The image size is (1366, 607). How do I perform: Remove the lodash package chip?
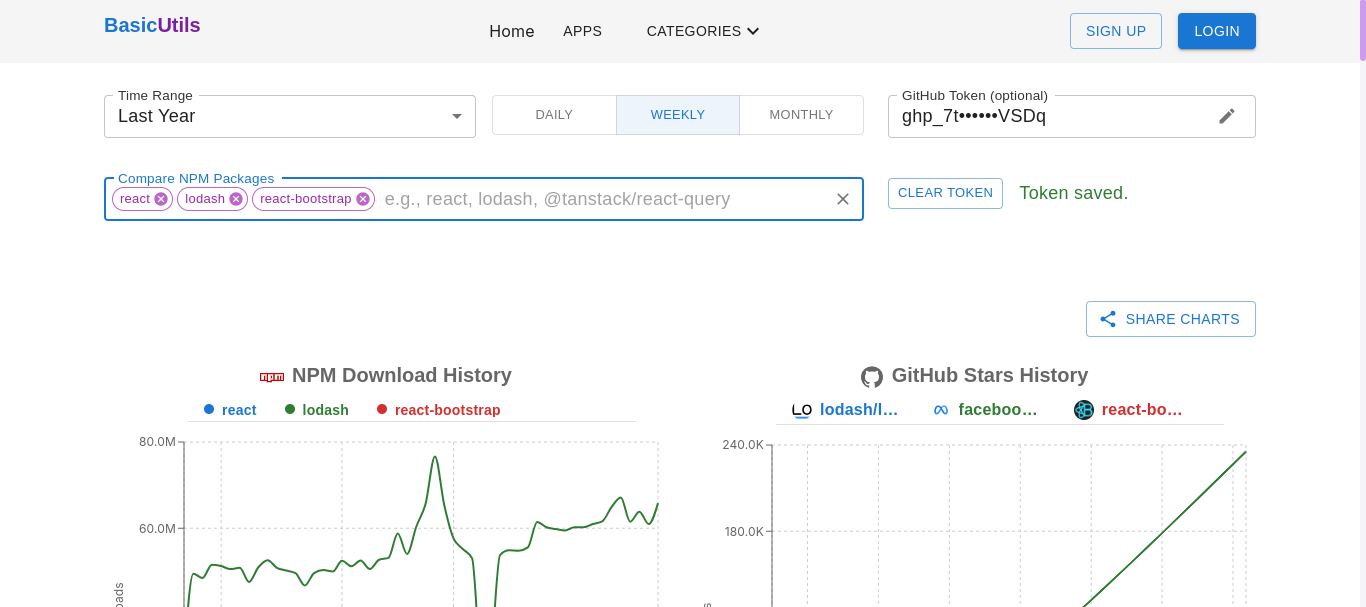point(236,199)
